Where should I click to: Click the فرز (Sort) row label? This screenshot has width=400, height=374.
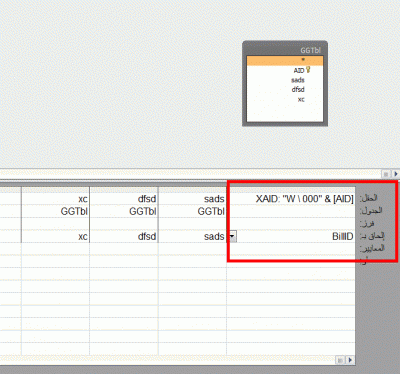click(367, 224)
